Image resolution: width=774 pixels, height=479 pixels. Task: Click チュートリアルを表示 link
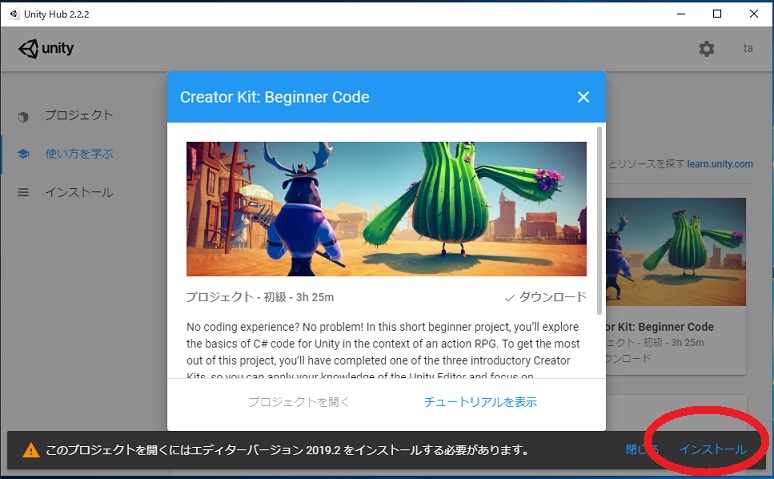[x=480, y=402]
